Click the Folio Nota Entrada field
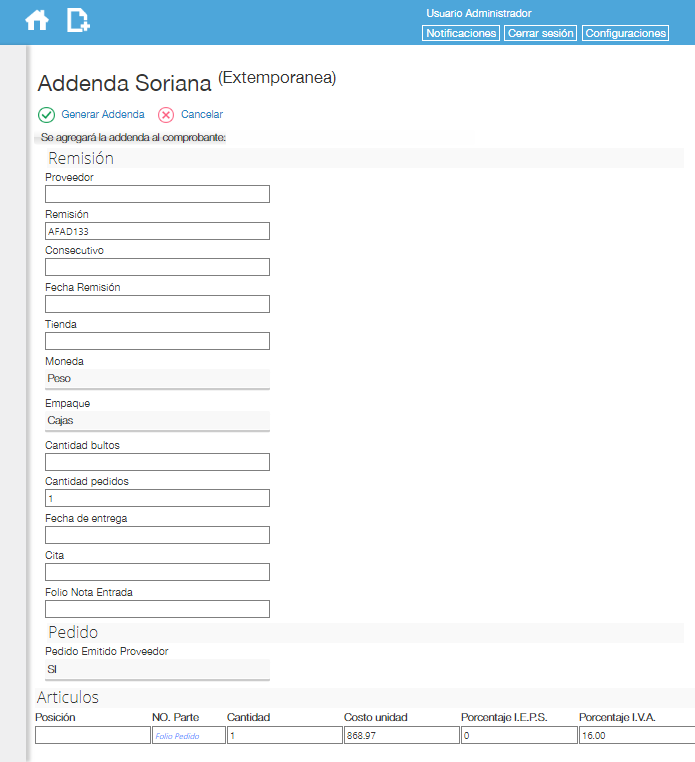Viewport: 695px width, 762px height. (x=157, y=609)
